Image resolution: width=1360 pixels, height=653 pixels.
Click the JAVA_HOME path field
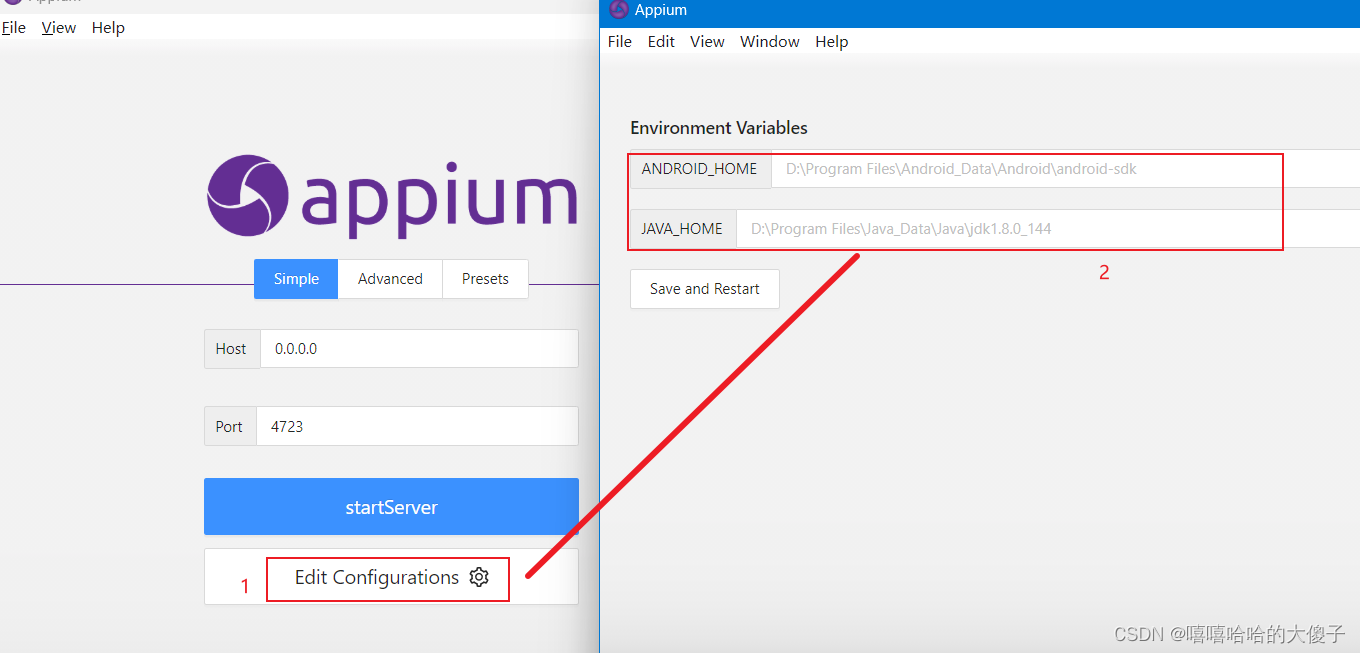coord(1048,229)
